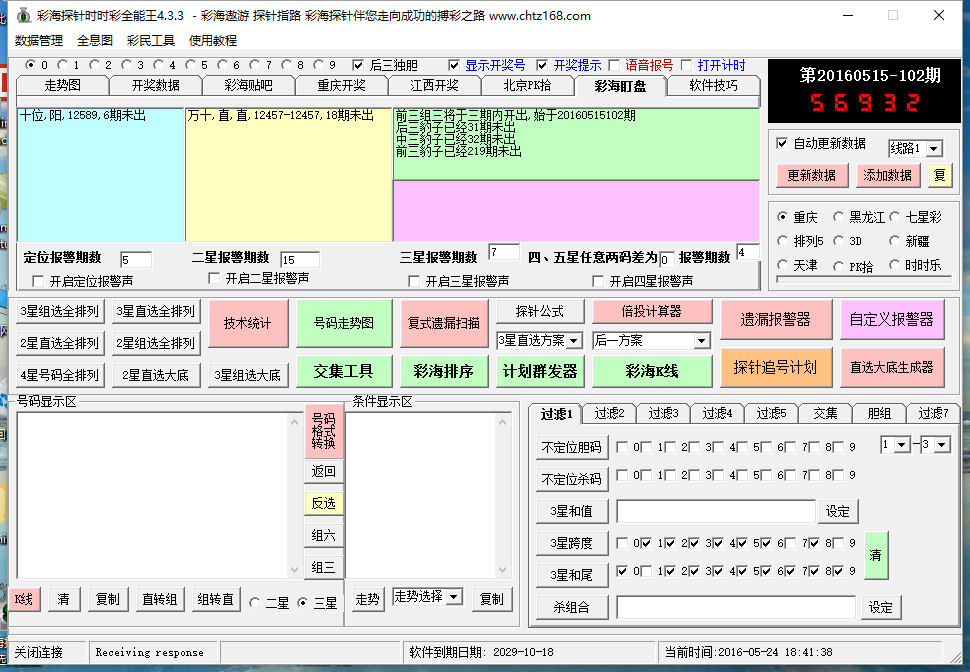
Task: Click the app icon in the title bar
Action: [22, 16]
